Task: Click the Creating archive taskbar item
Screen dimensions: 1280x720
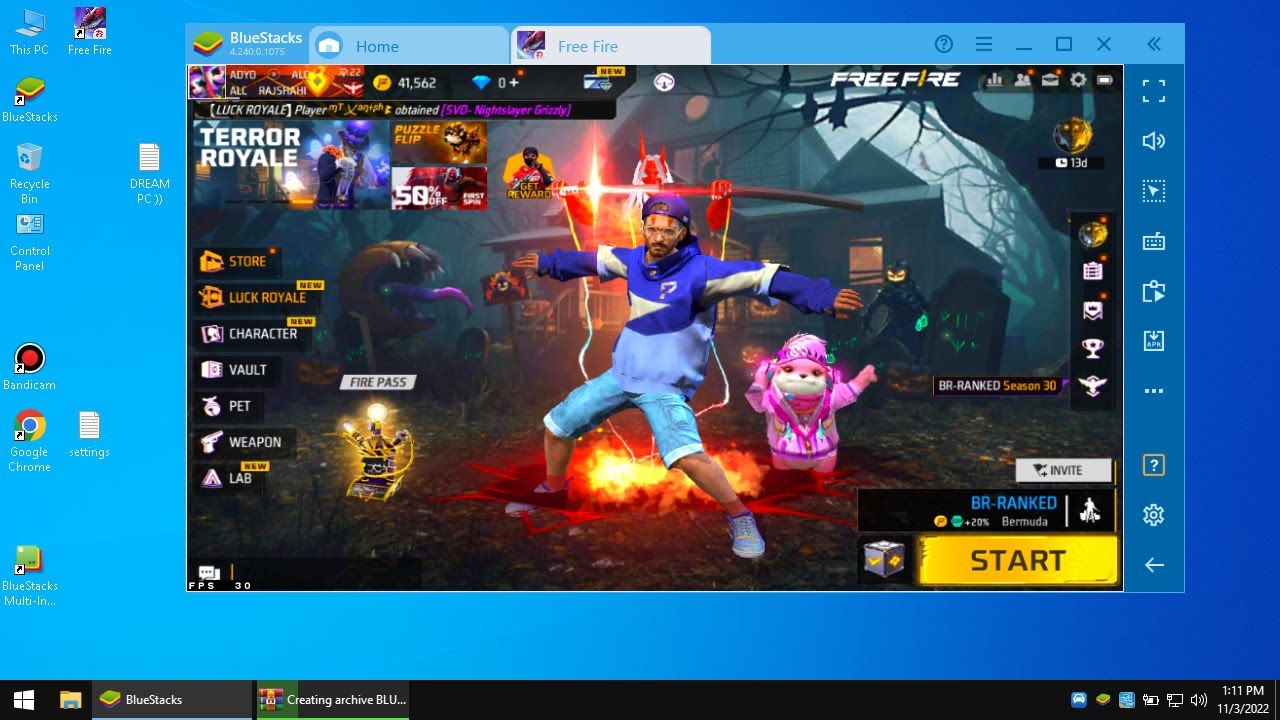Action: pos(333,700)
